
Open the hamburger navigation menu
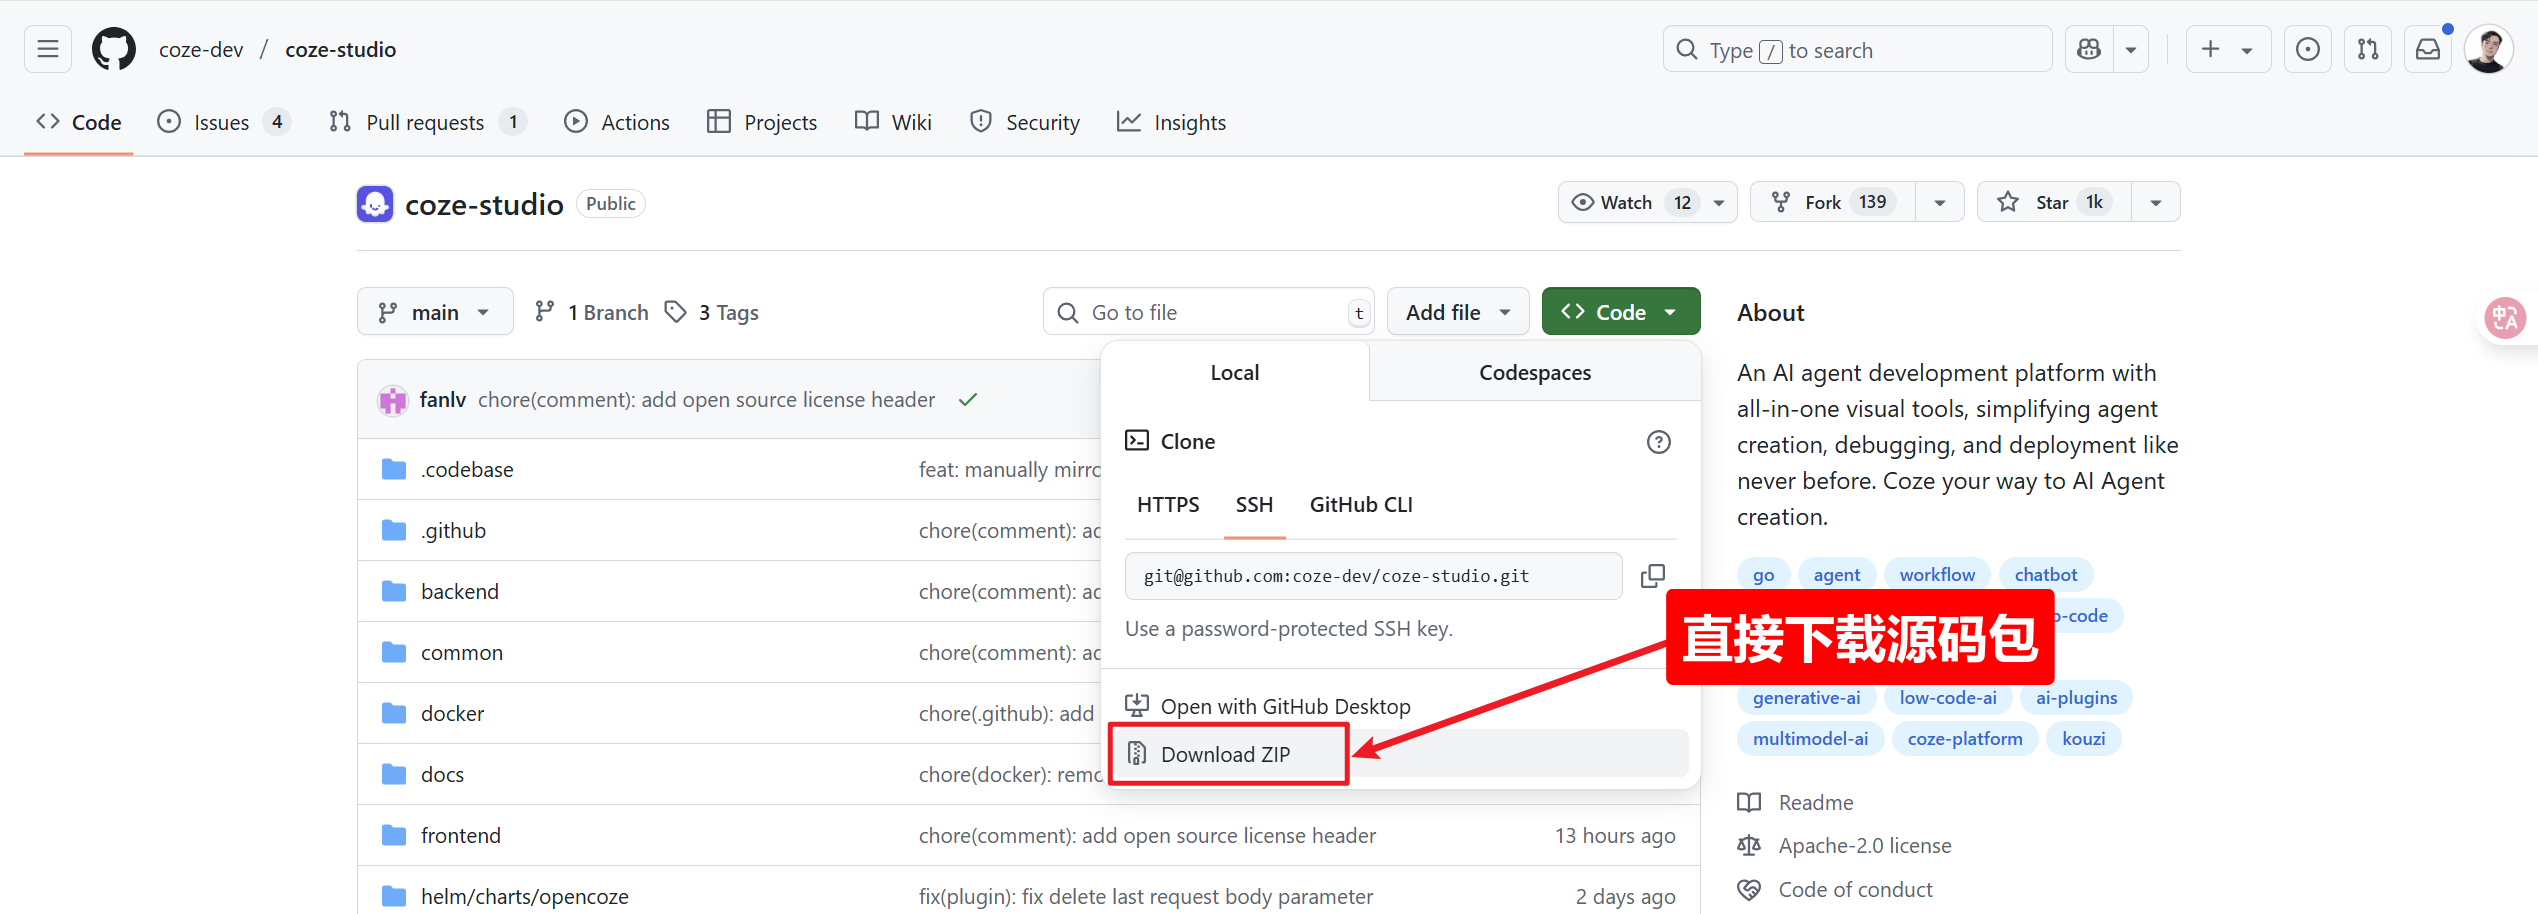point(48,49)
